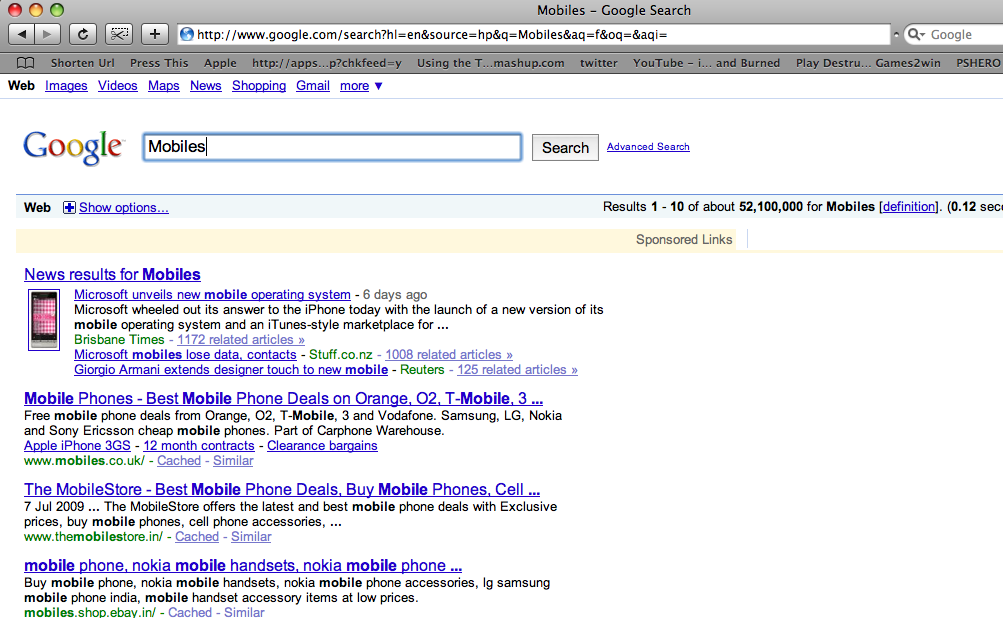Open Microsoft mobiles lose data, contacts article
The height and width of the screenshot is (618, 1003).
[x=186, y=354]
